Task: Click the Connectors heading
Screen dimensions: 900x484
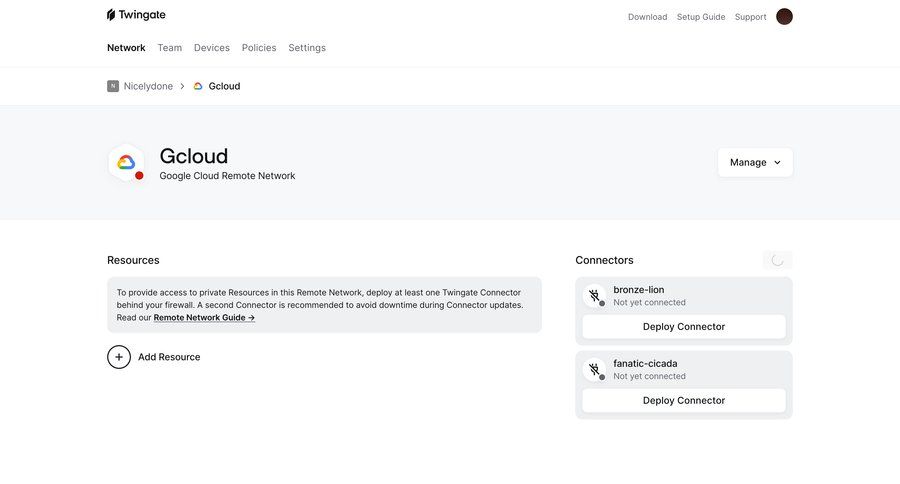Action: (604, 260)
